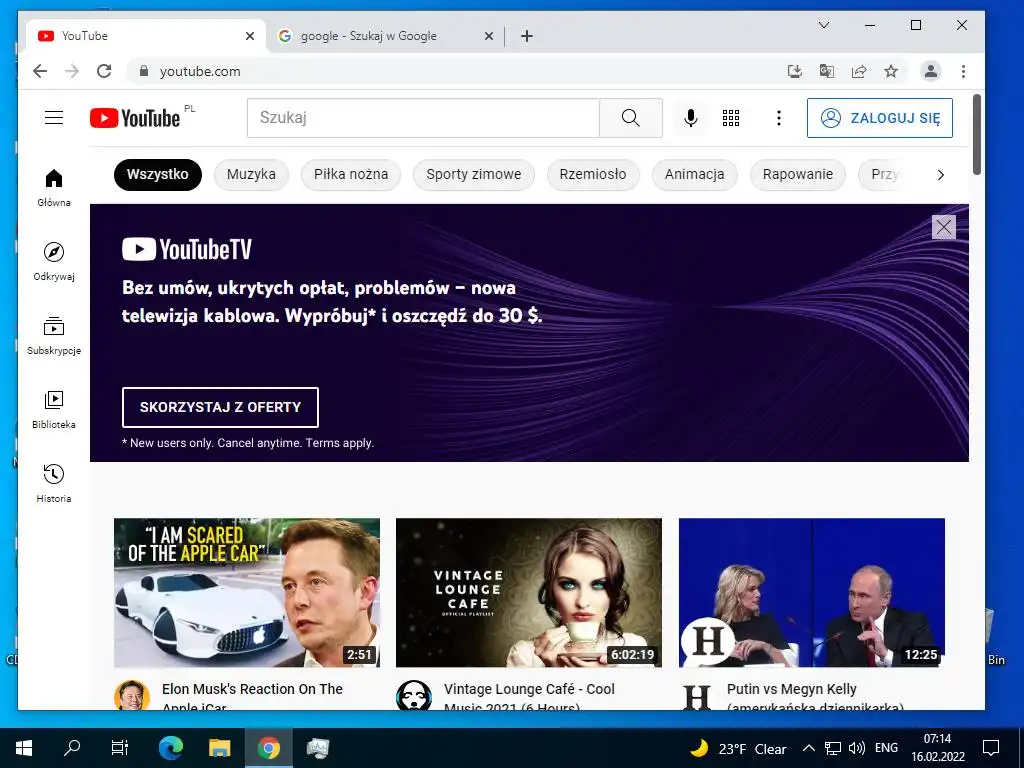Viewport: 1024px width, 768px height.
Task: Open the Windows Start menu
Action: point(24,748)
